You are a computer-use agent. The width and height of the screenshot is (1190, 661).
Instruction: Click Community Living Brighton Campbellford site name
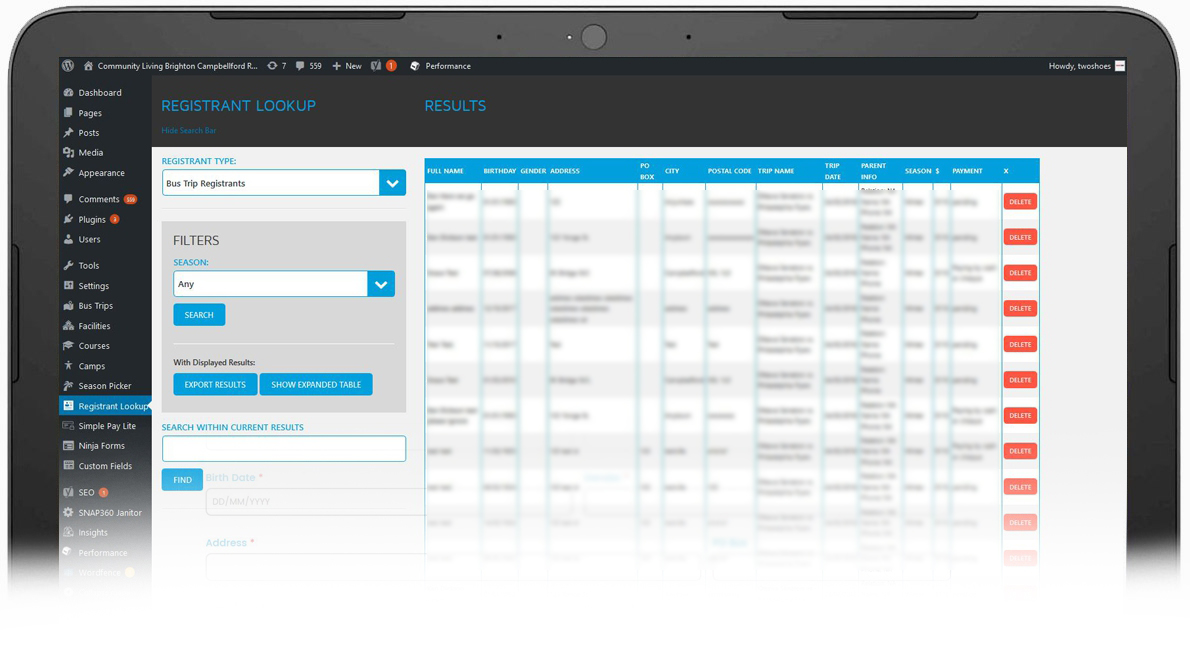[x=178, y=66]
